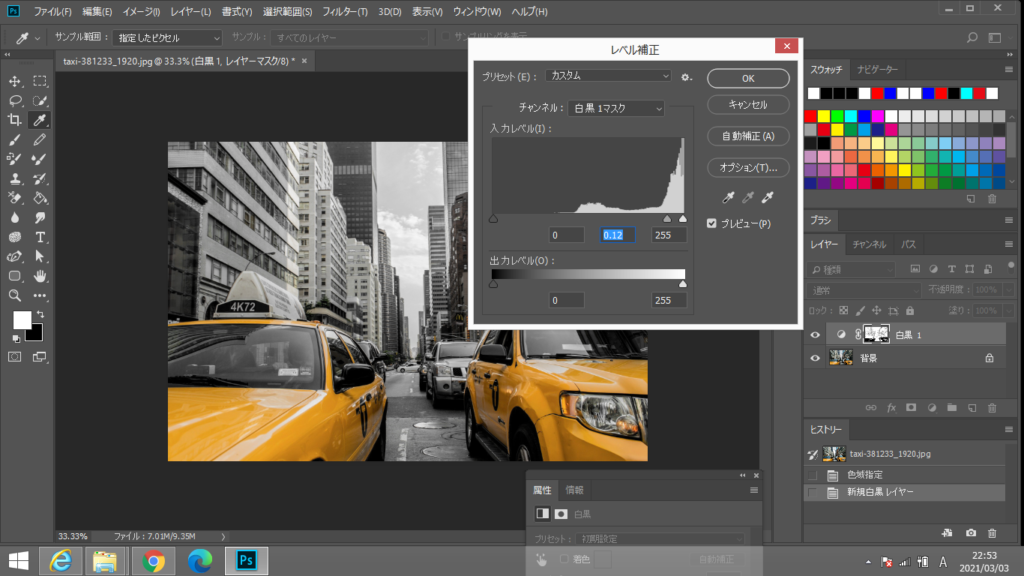Viewport: 1024px width, 576px height.
Task: Open the イメージ(I) menu
Action: (x=141, y=12)
